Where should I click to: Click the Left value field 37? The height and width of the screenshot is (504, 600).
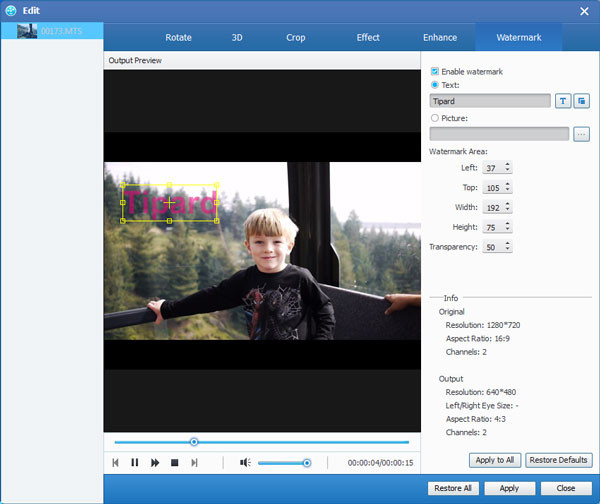[493, 168]
